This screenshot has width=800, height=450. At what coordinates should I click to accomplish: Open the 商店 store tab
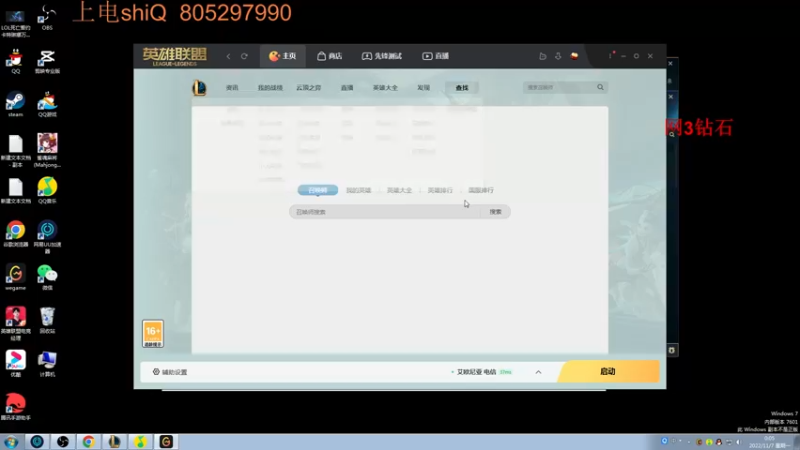pos(330,56)
